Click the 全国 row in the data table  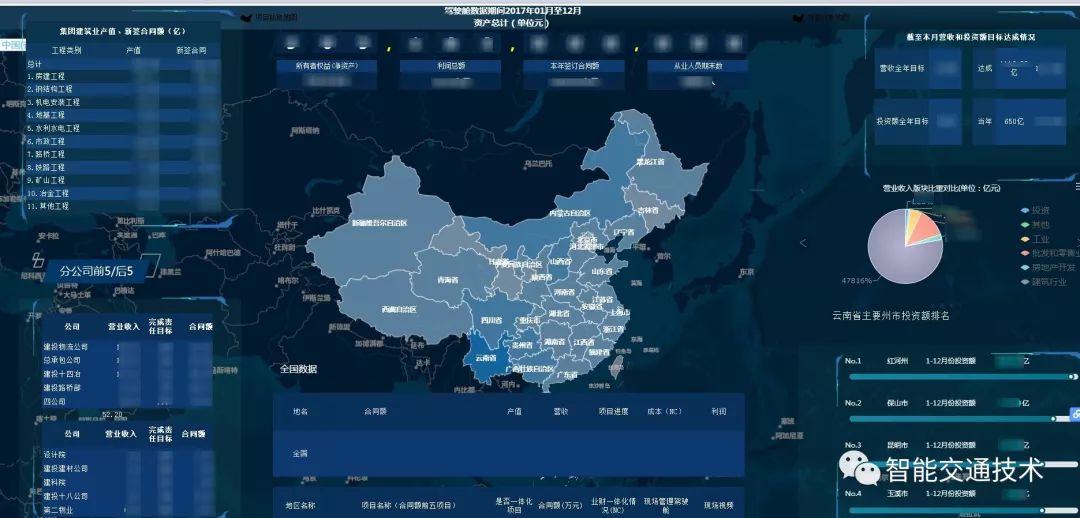508,454
